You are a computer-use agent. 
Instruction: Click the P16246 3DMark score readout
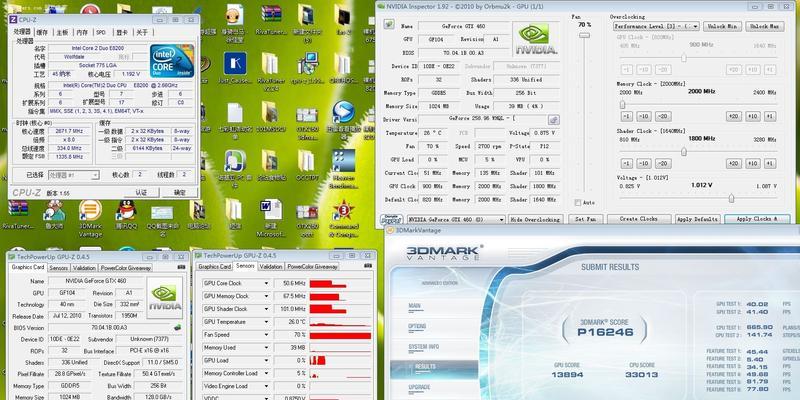605,332
